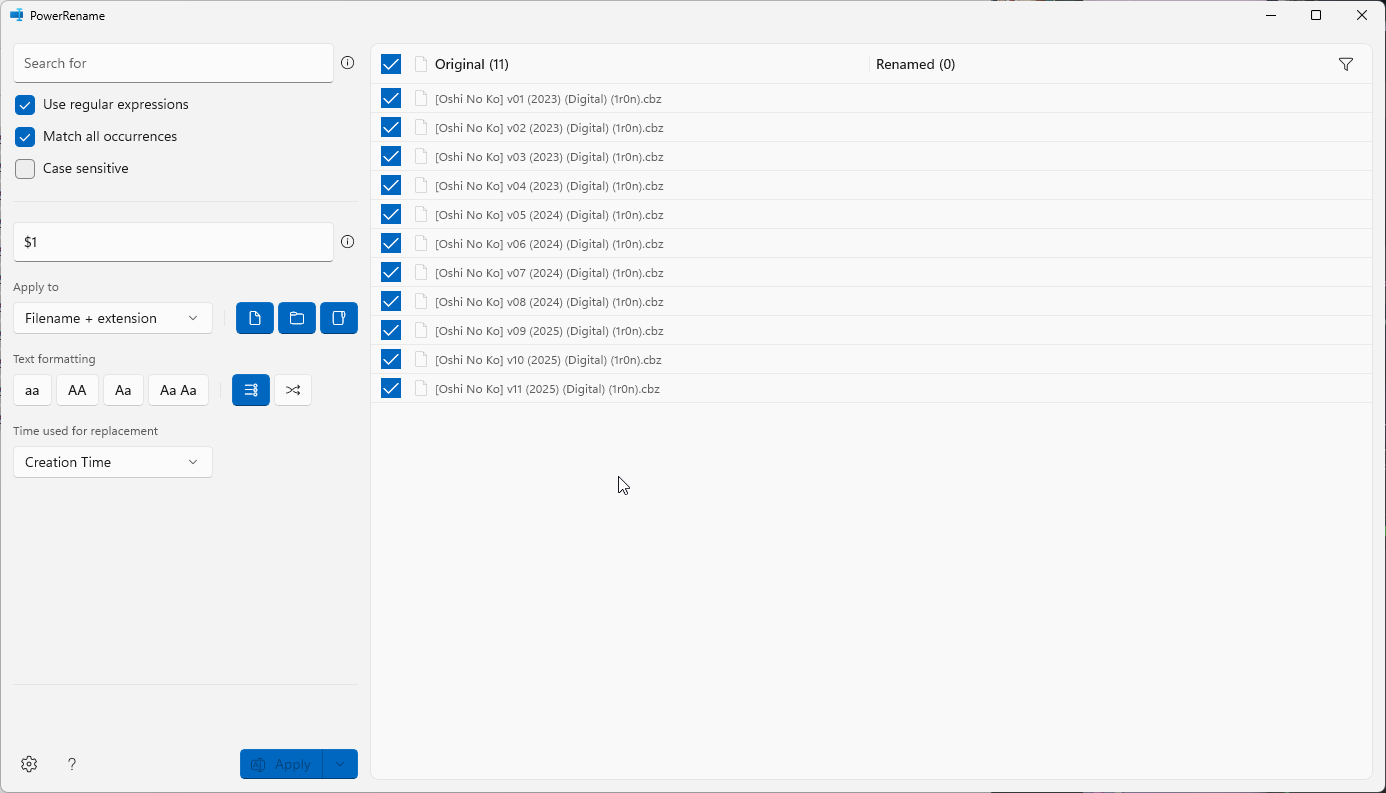This screenshot has height=793, width=1386.
Task: Open the Creation Time dropdown
Action: tap(113, 462)
